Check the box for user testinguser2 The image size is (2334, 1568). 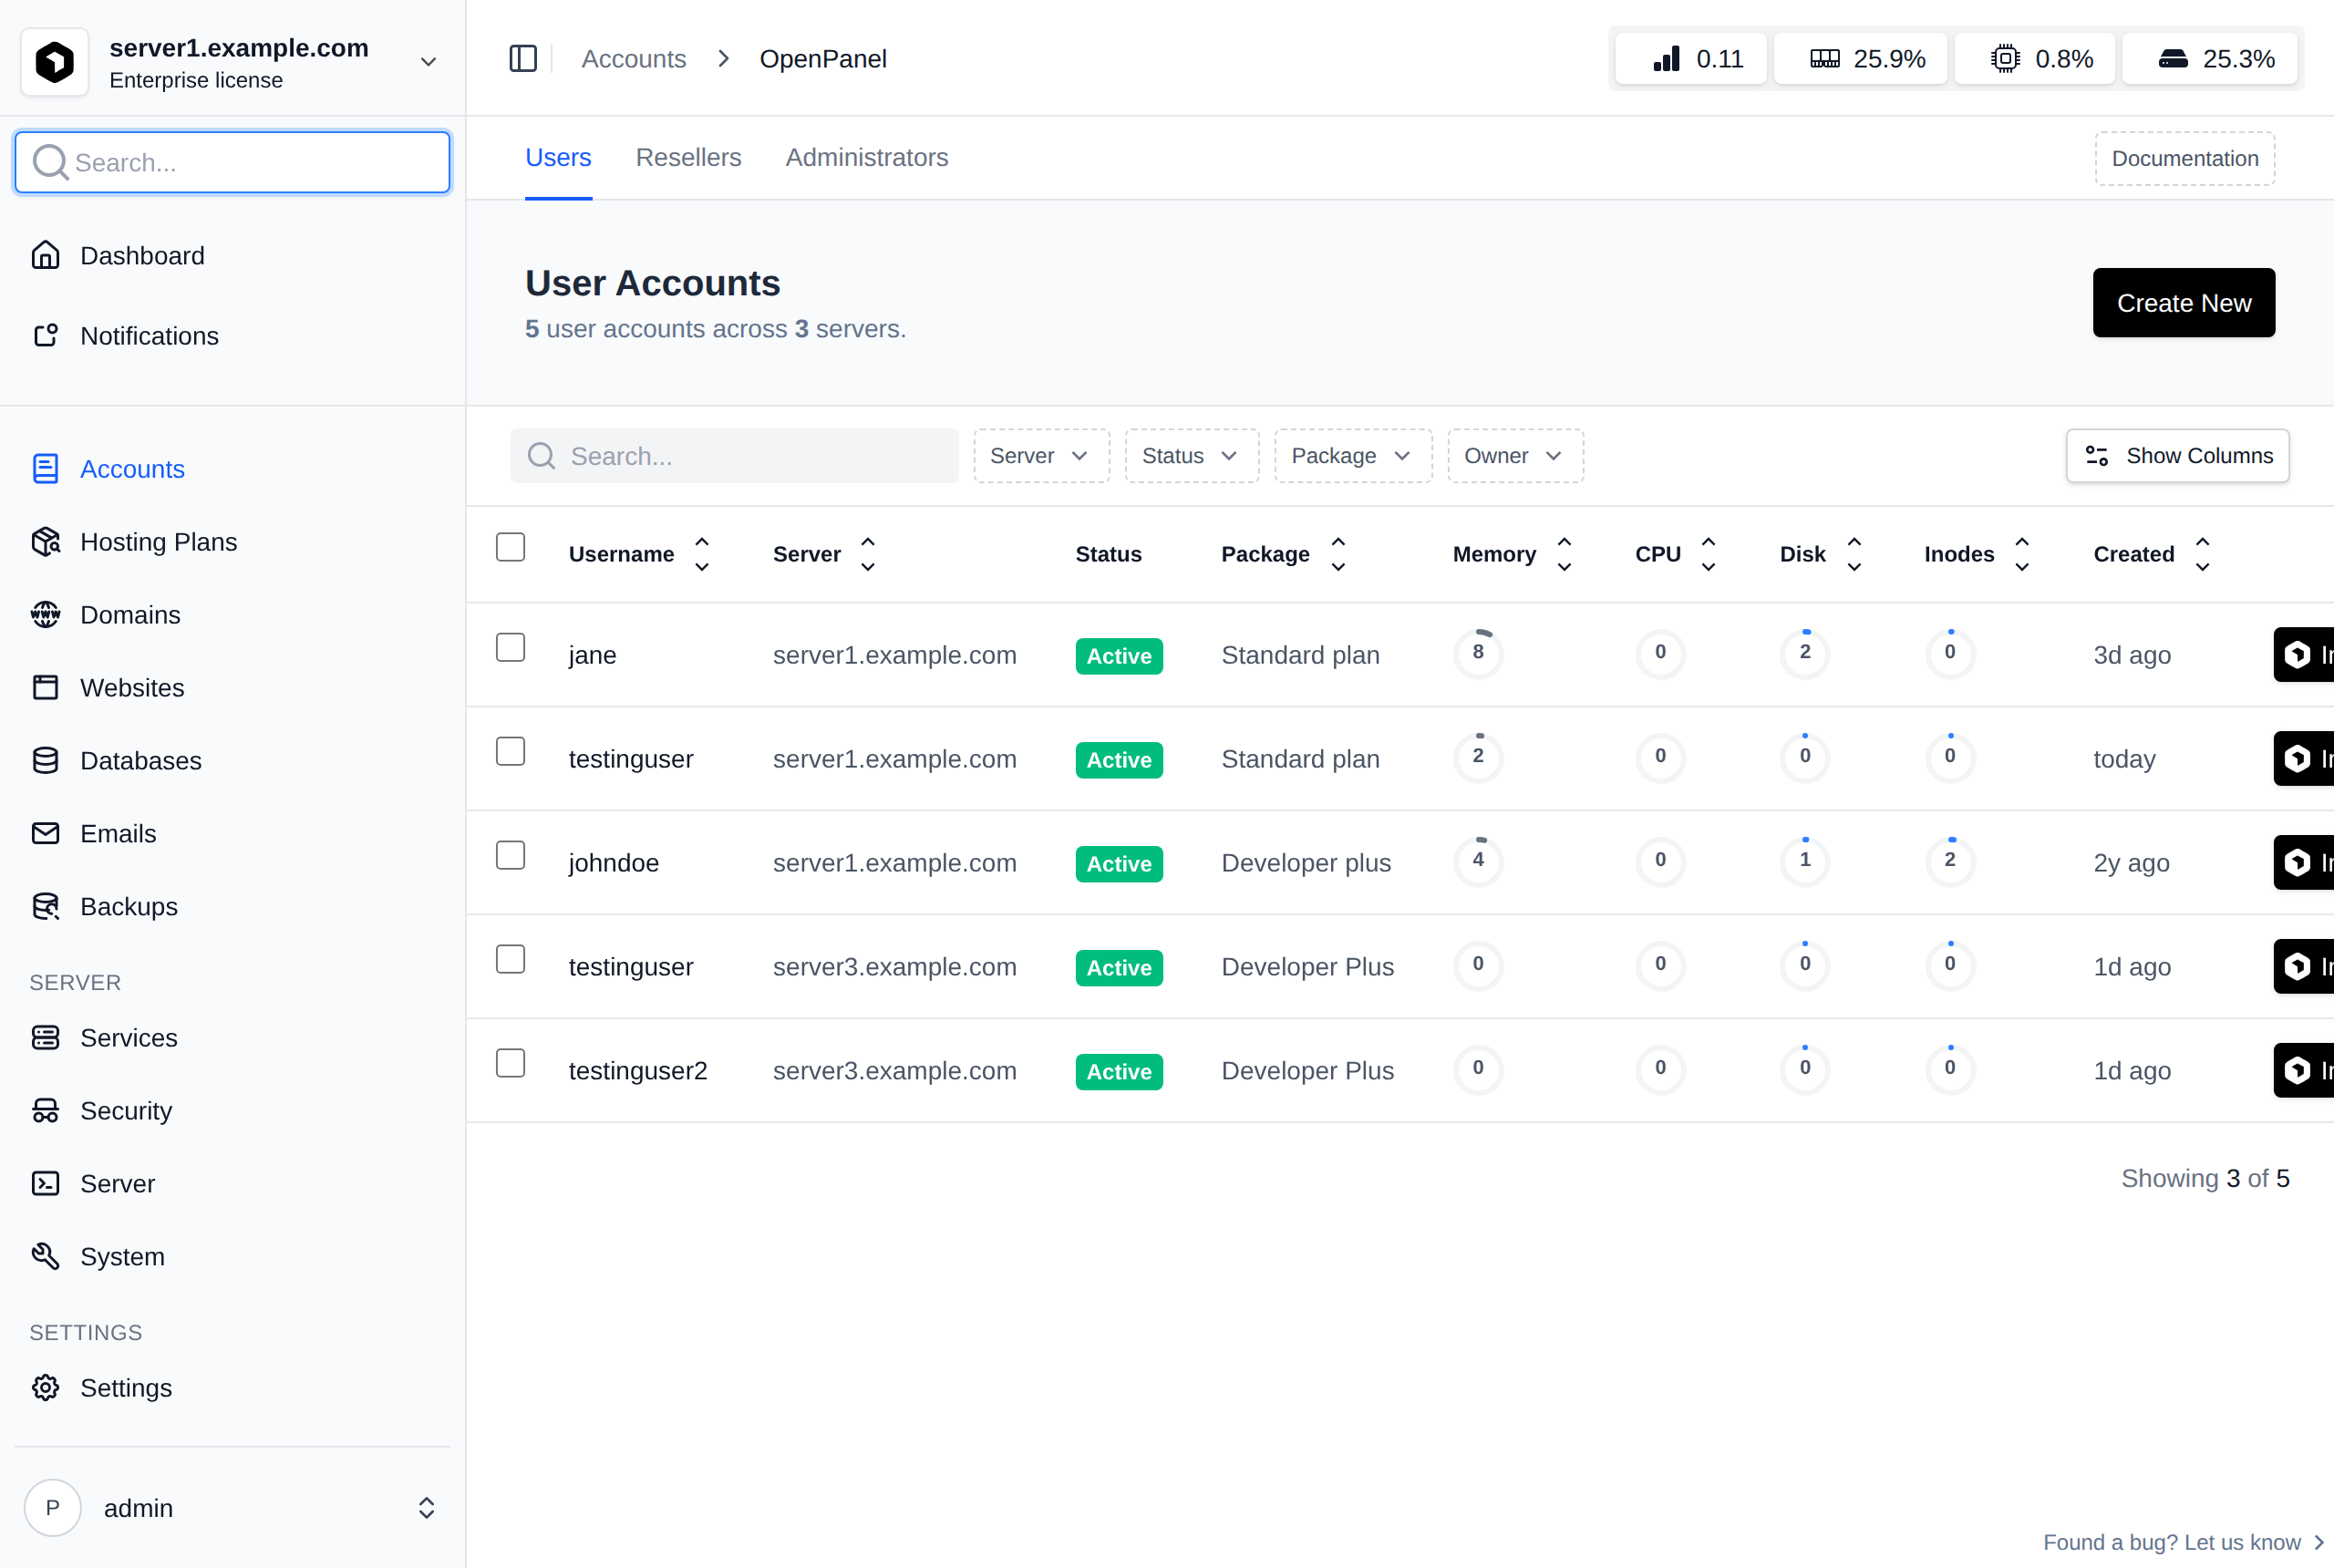[x=511, y=1063]
